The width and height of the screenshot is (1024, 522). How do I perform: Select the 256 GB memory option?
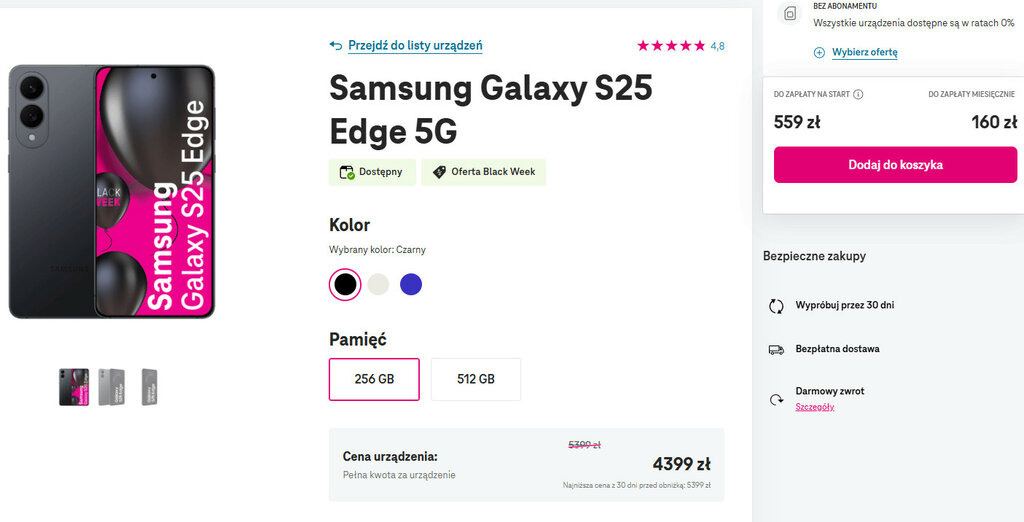[x=374, y=379]
